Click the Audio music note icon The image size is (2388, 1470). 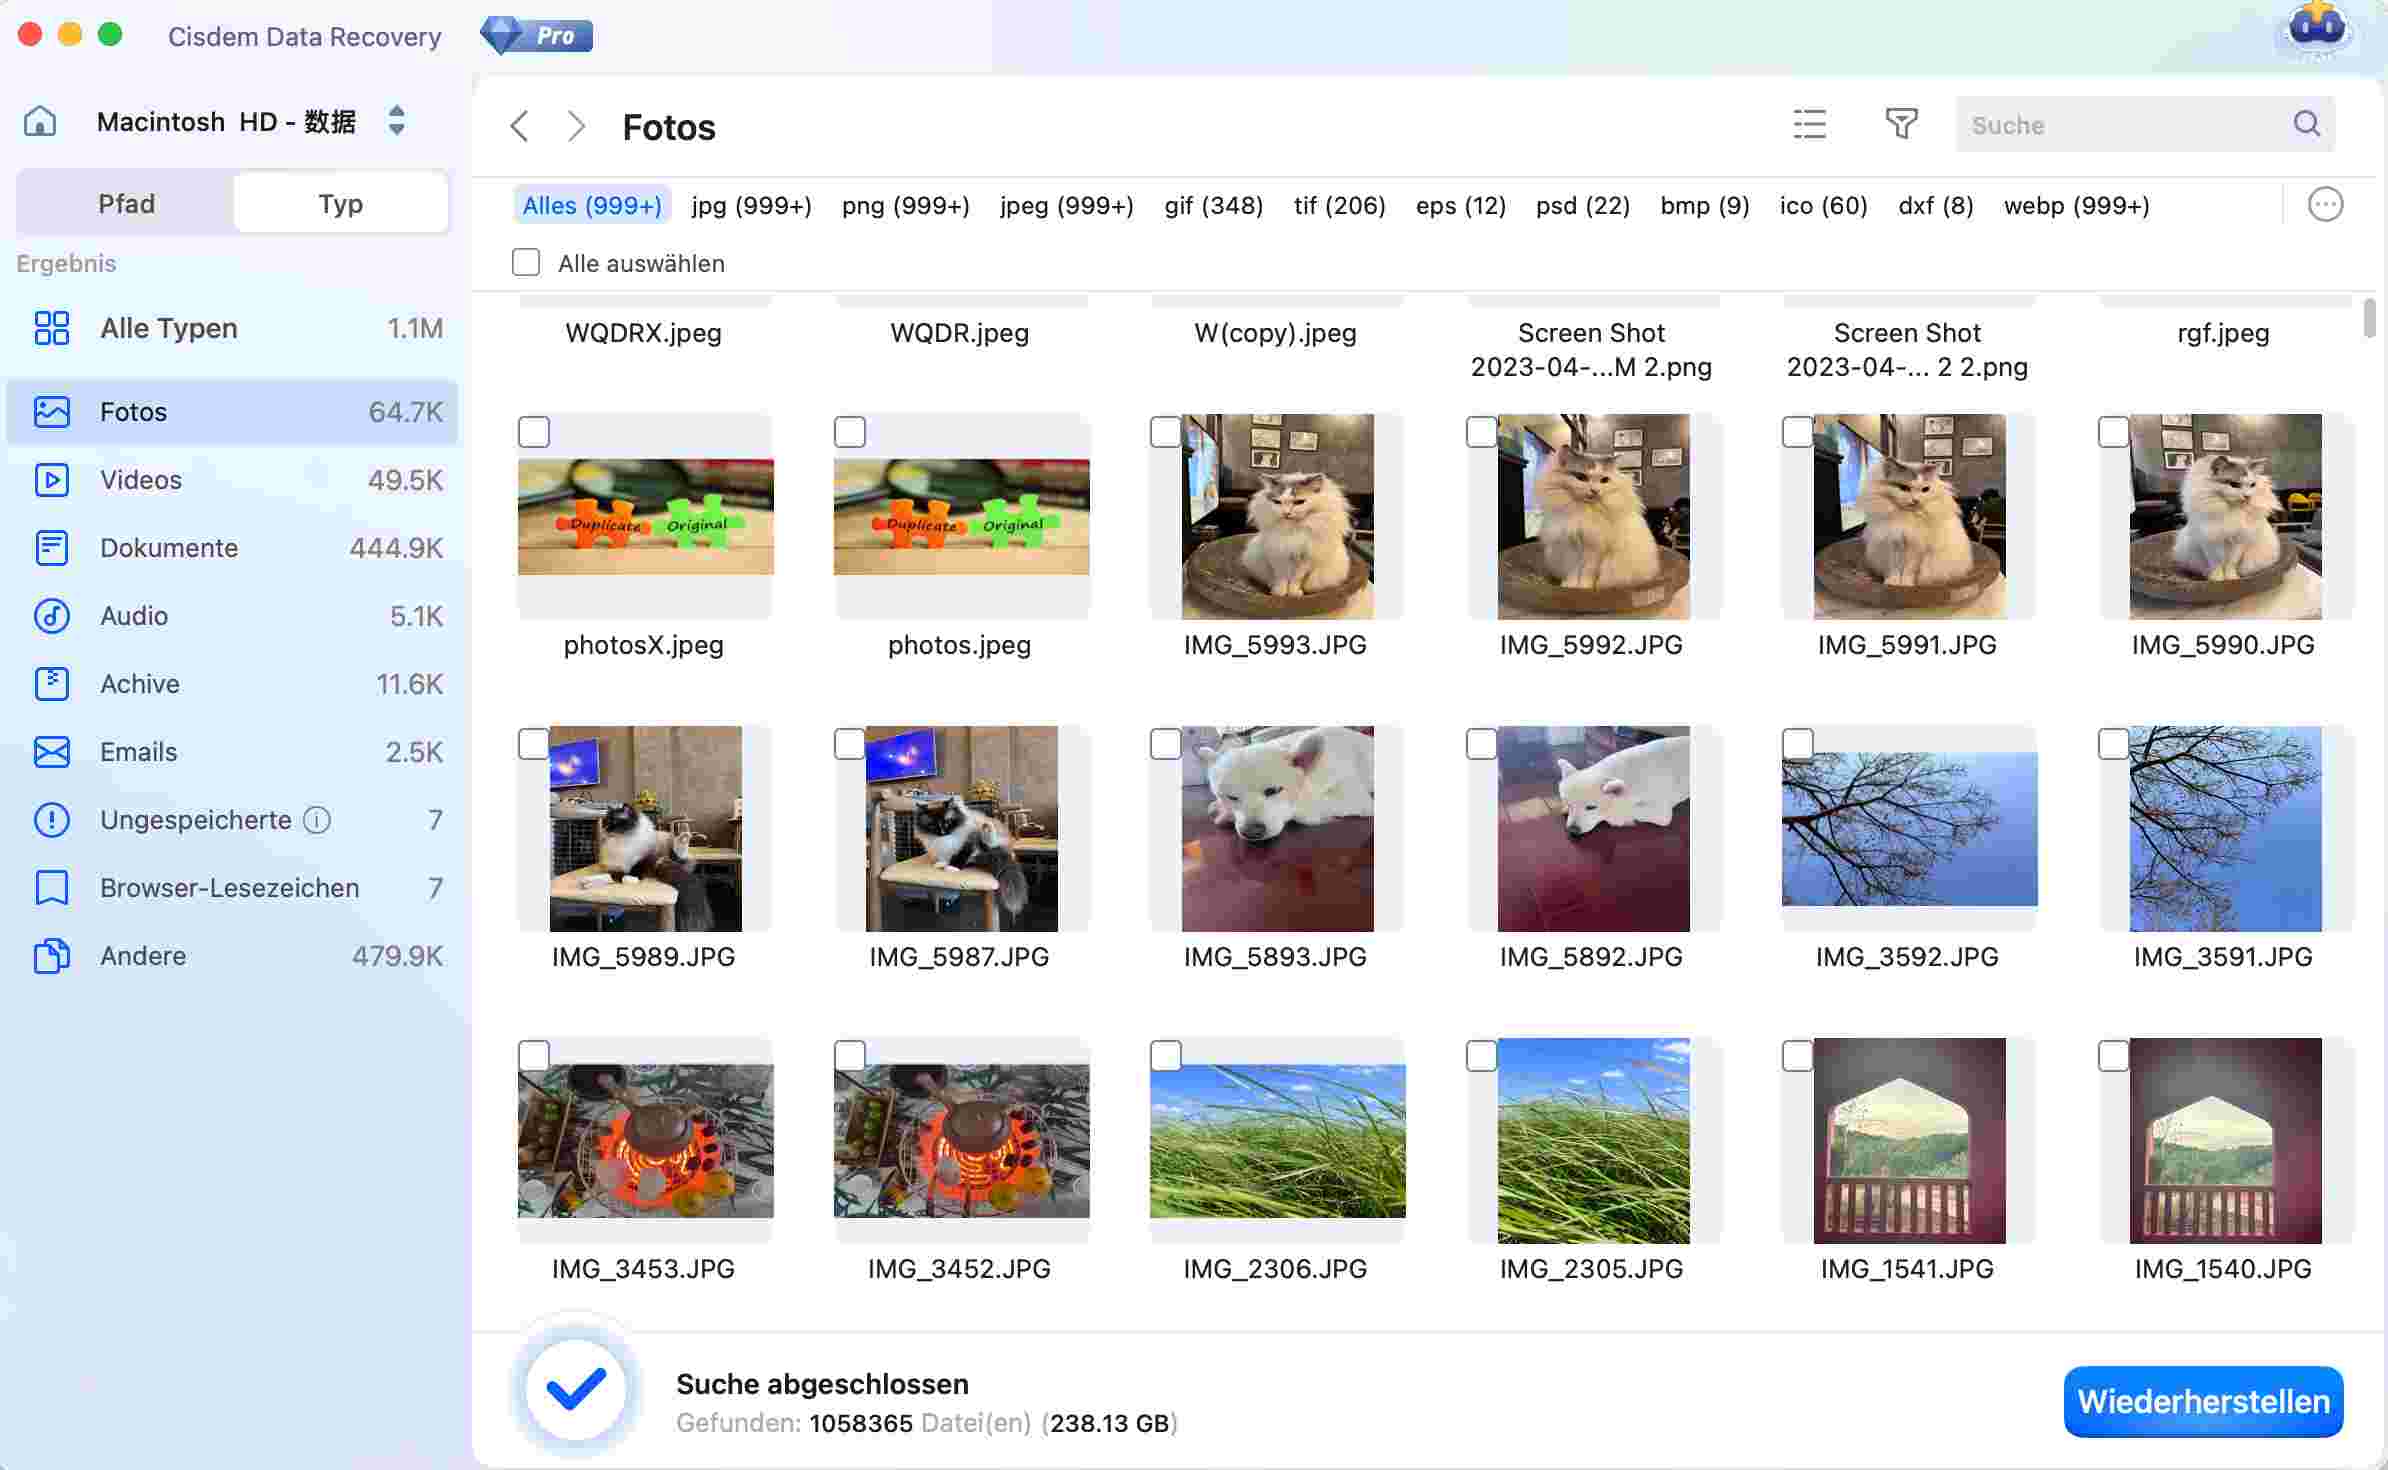51,616
